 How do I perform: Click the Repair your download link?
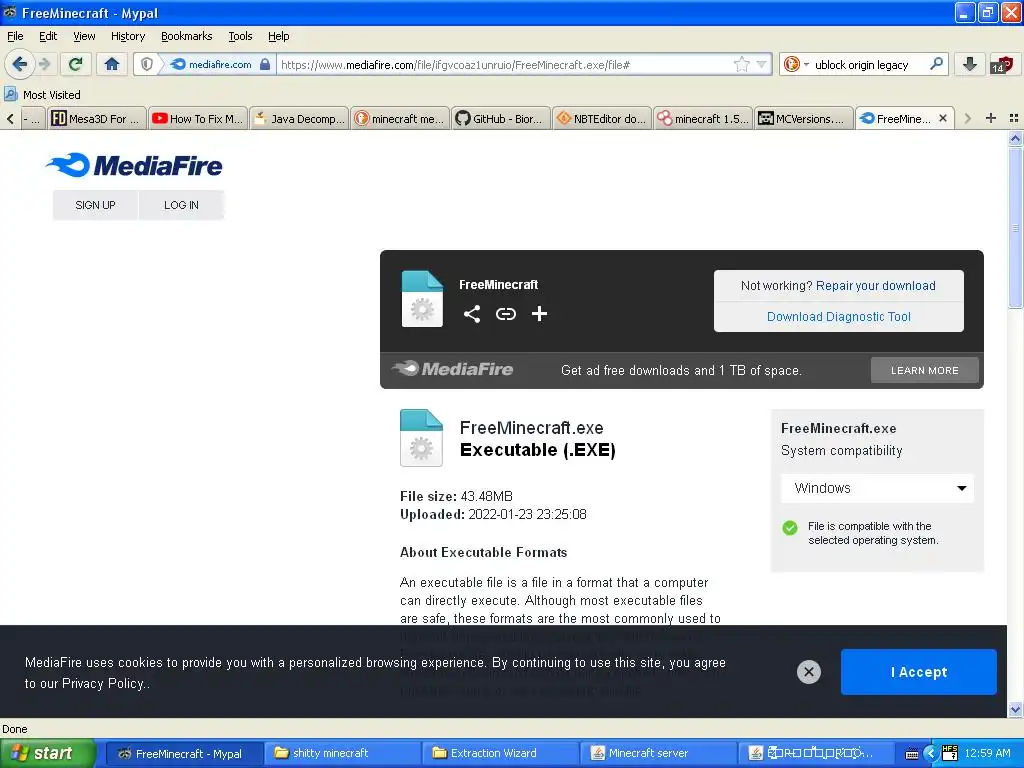pyautogui.click(x=875, y=285)
